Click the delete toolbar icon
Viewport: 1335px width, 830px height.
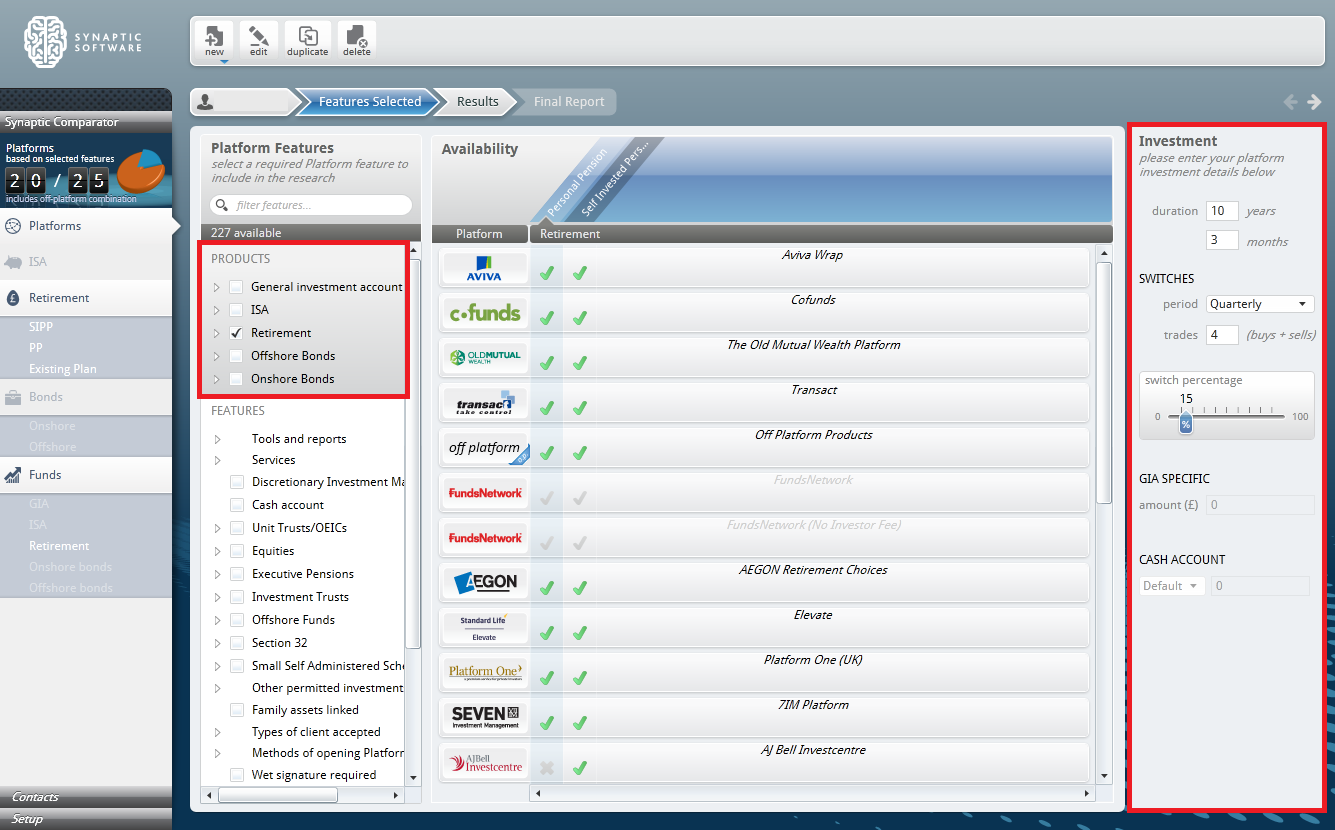357,40
